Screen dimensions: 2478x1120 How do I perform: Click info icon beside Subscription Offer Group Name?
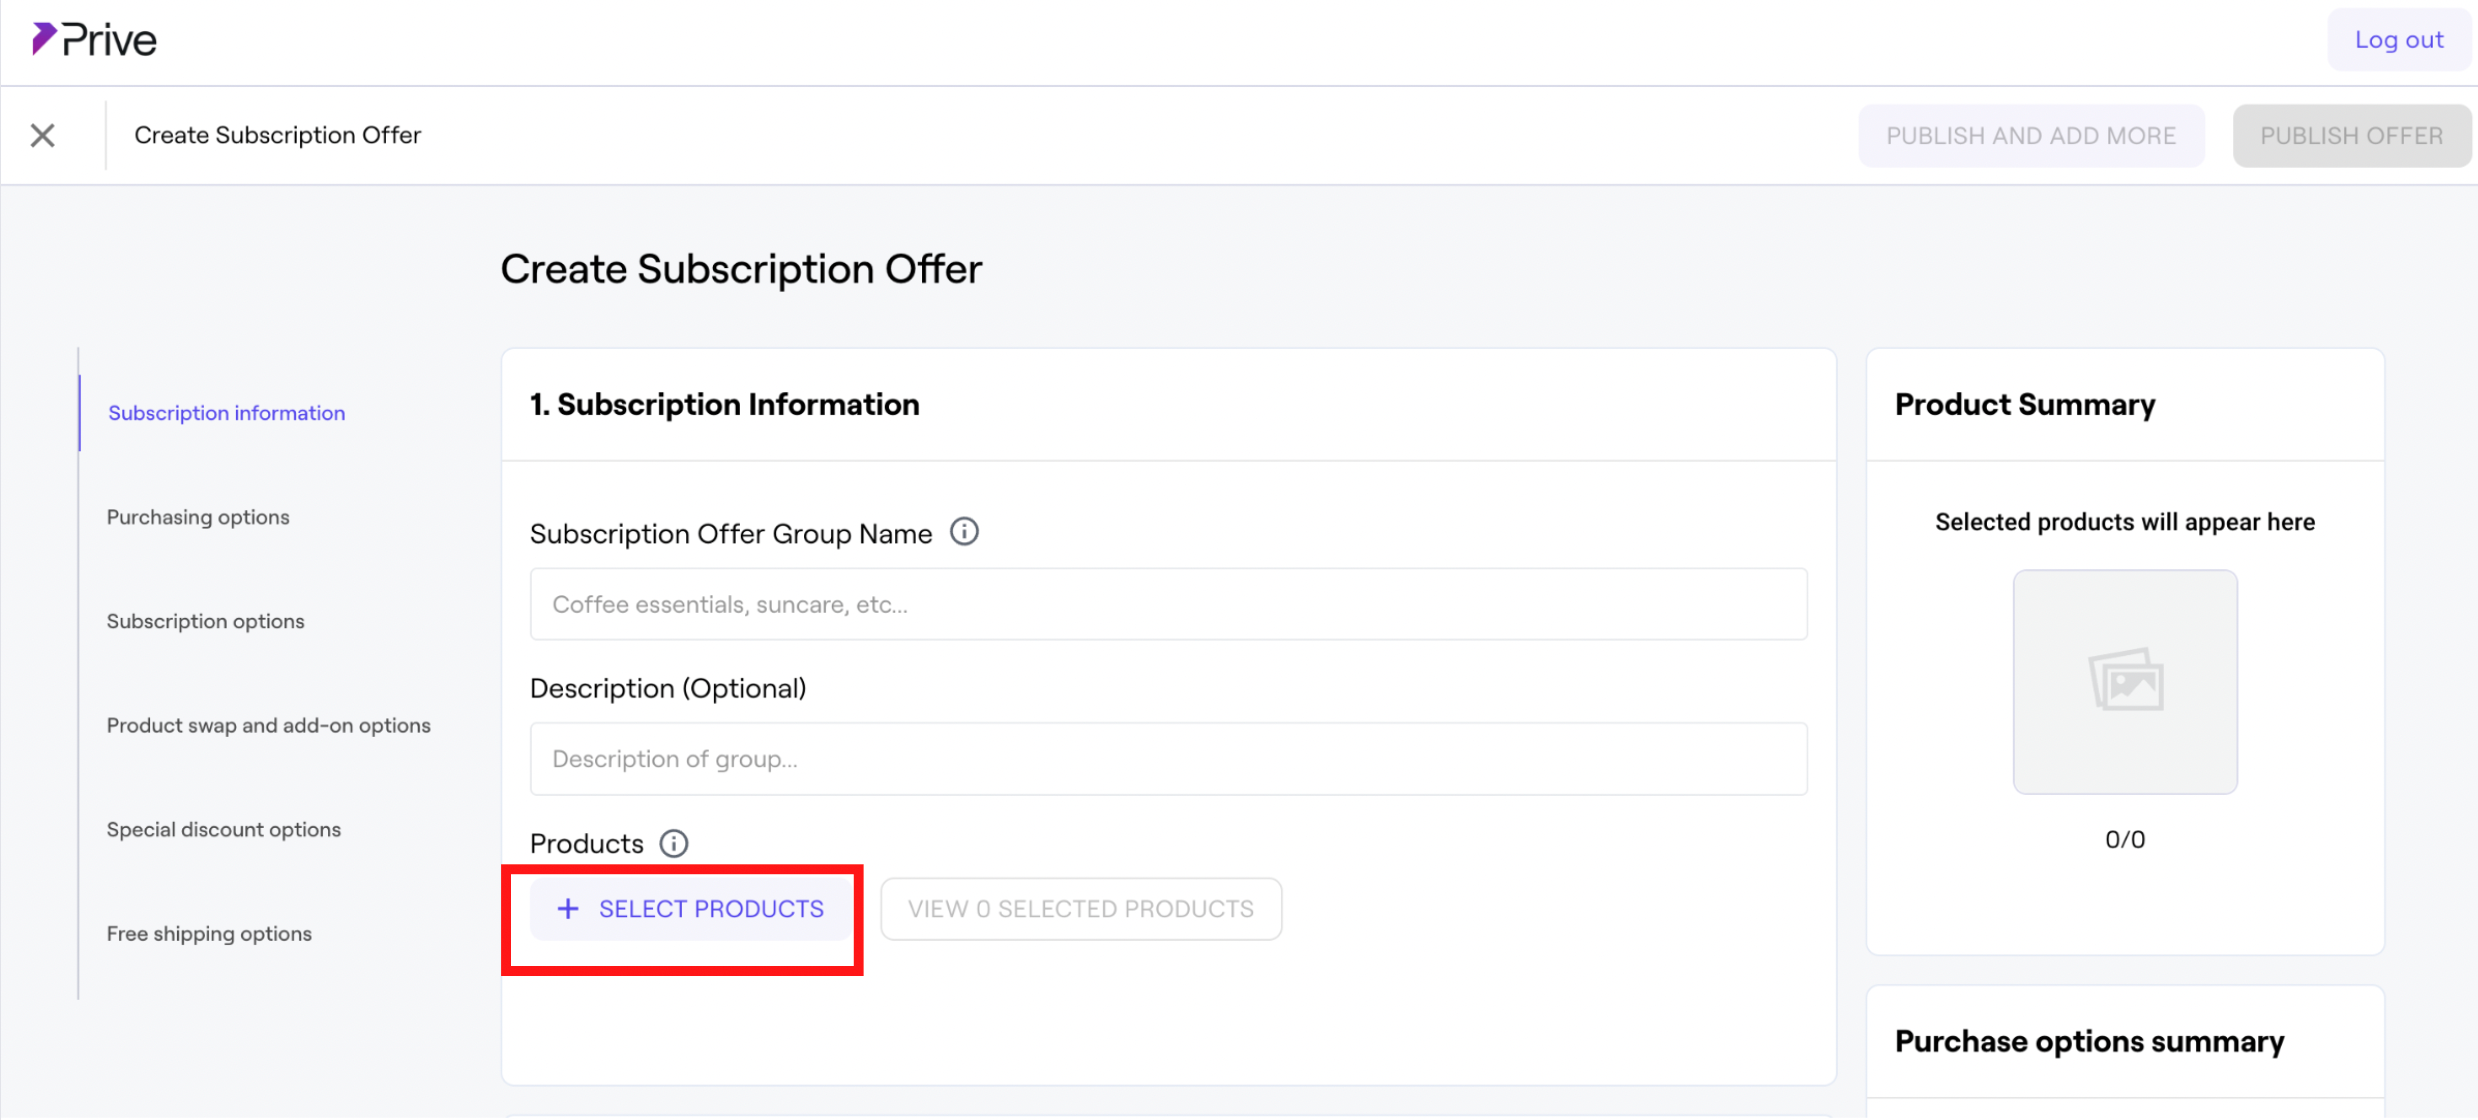pos(964,532)
